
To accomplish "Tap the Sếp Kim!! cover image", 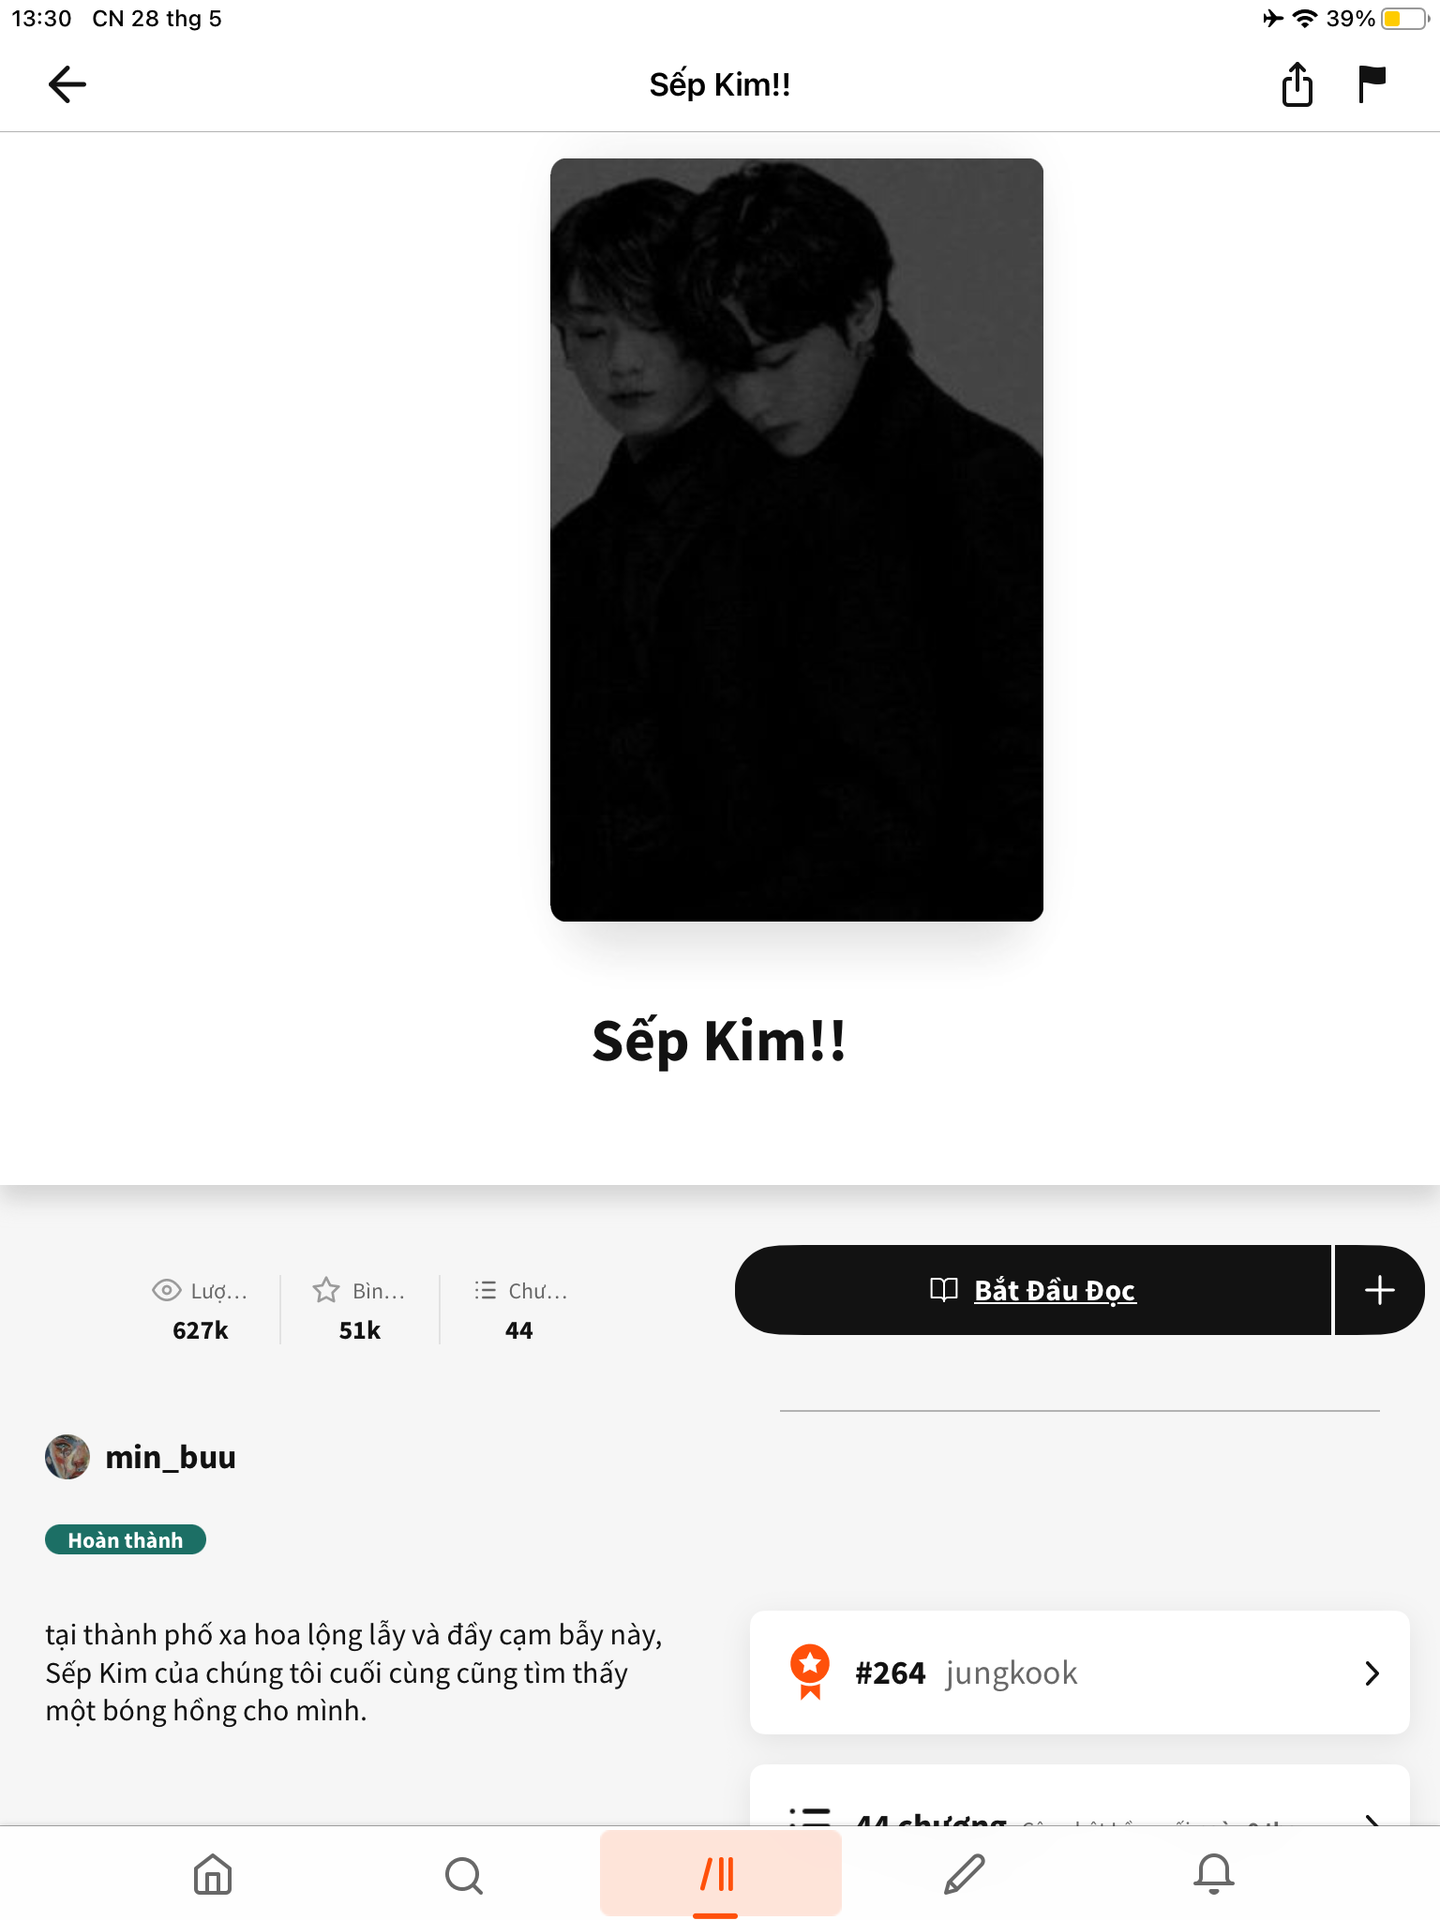I will (x=797, y=540).
